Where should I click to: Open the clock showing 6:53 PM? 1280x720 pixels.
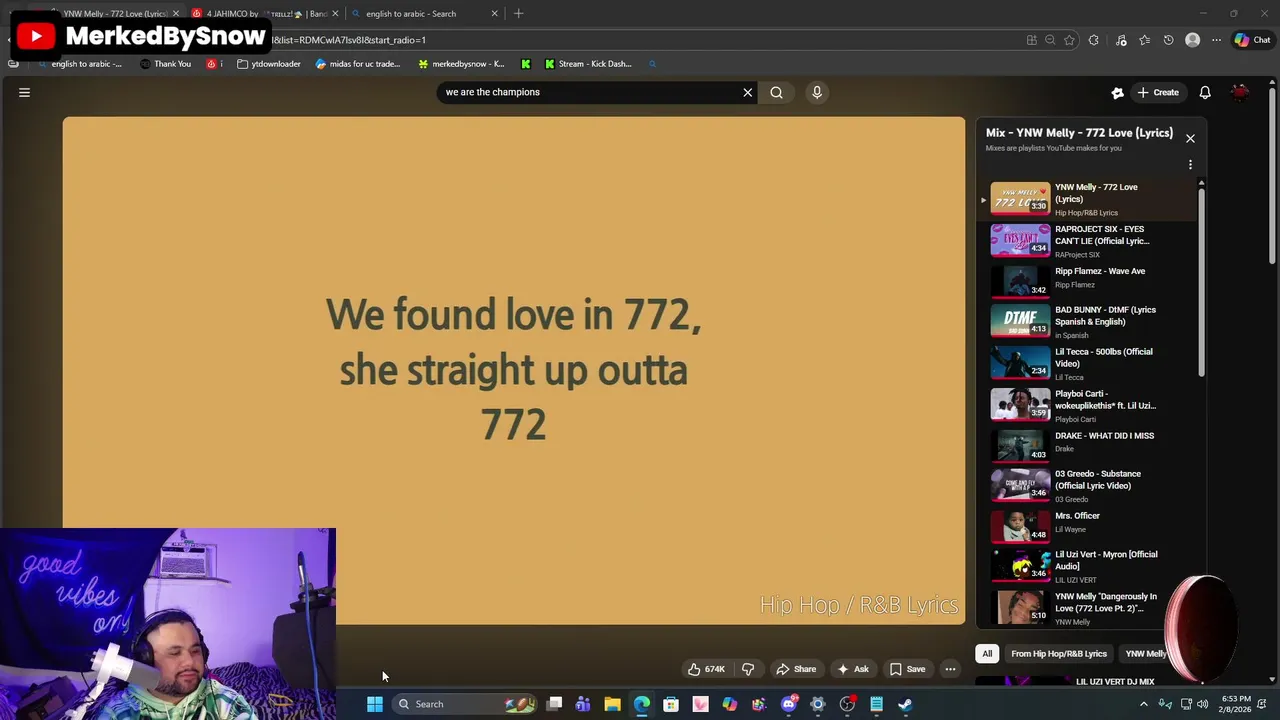pyautogui.click(x=1236, y=704)
